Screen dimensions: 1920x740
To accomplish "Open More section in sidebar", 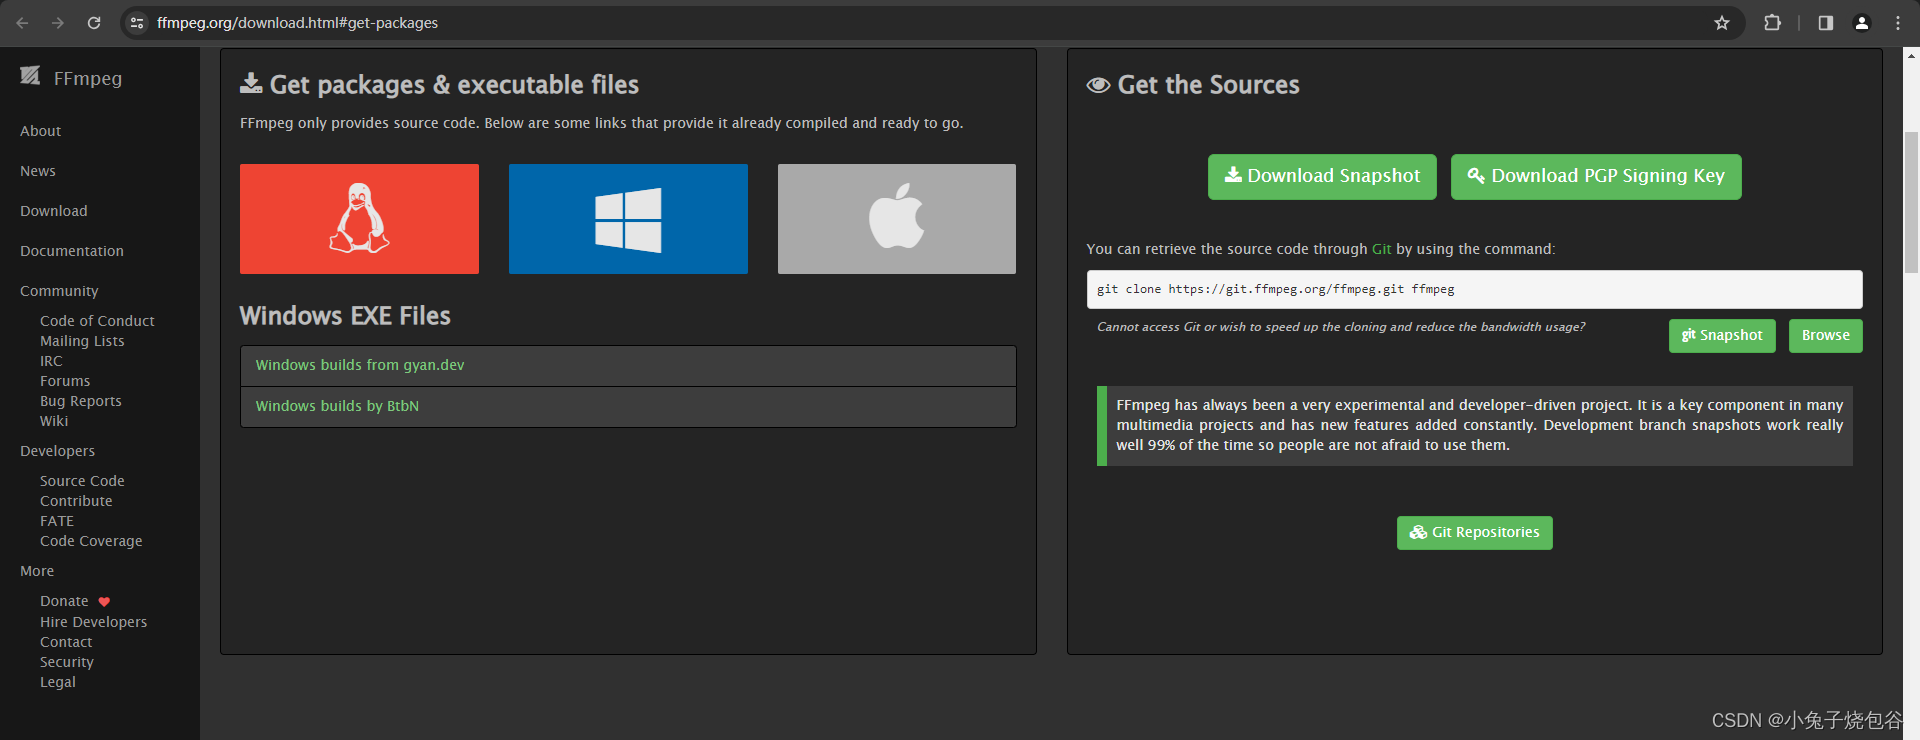I will coord(37,571).
